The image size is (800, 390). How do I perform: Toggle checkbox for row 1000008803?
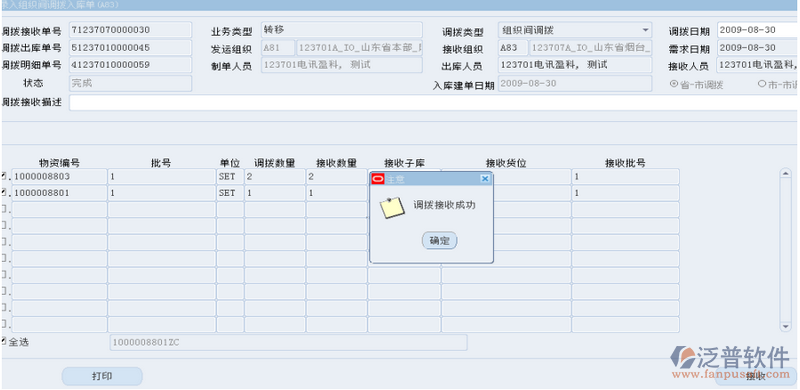(4, 176)
